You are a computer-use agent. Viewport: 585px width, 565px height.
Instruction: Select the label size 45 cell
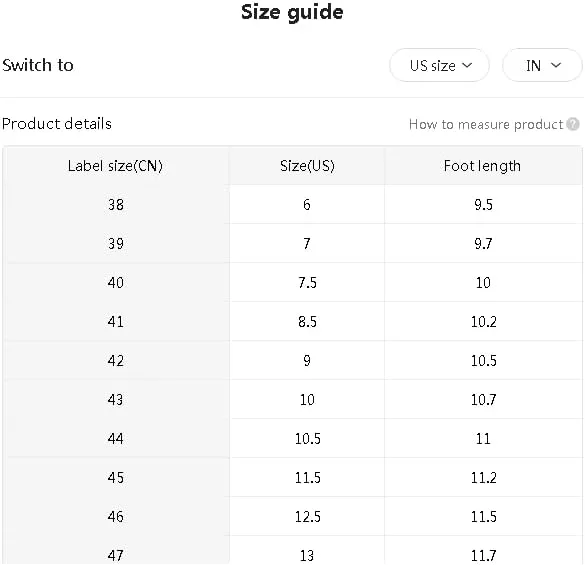[116, 478]
